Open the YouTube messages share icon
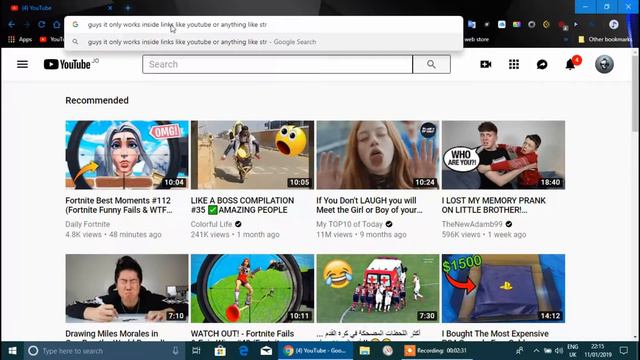Image resolution: width=640 pixels, height=360 pixels. coord(542,64)
